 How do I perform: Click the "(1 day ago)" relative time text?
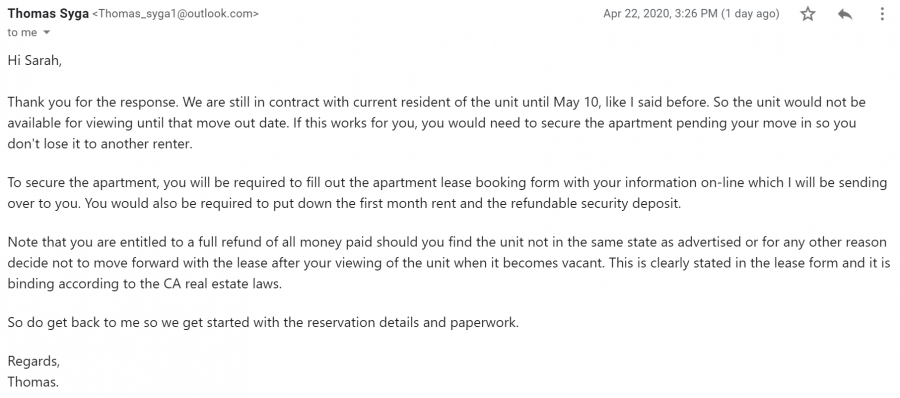750,14
